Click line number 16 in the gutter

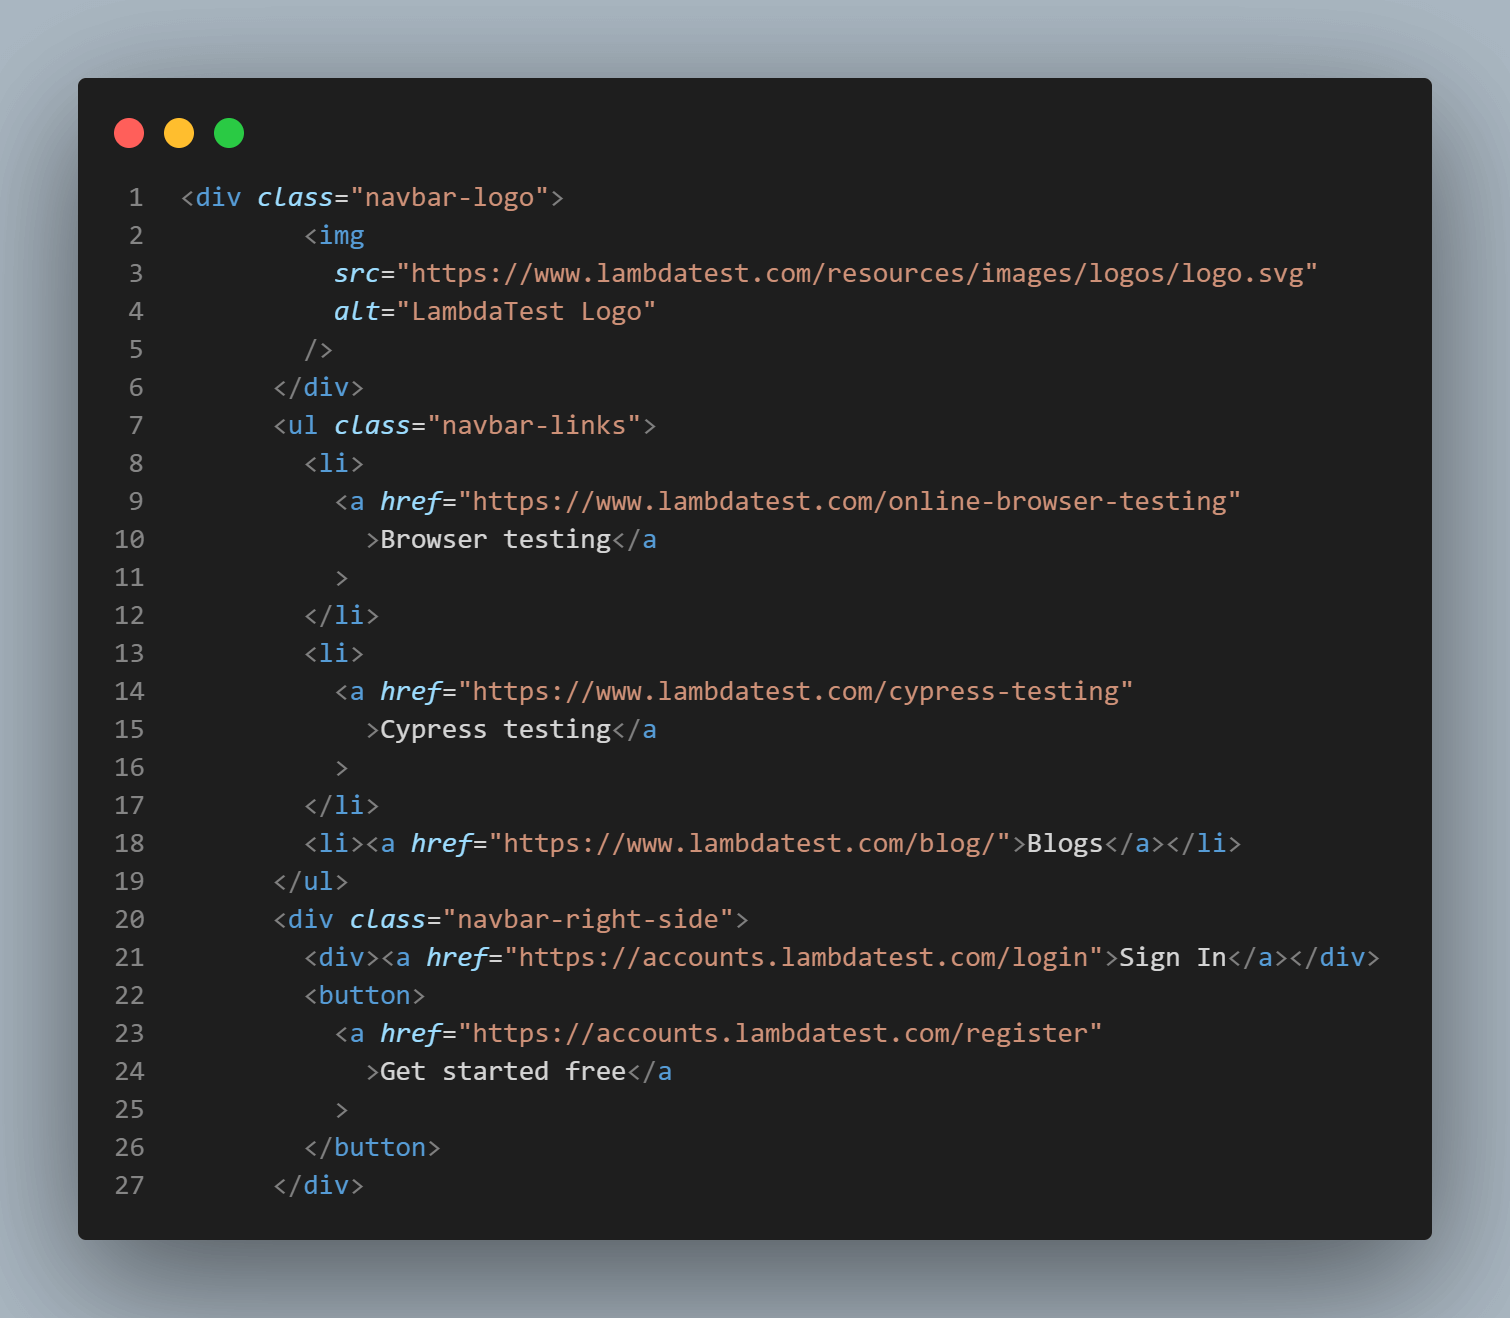[x=129, y=768]
